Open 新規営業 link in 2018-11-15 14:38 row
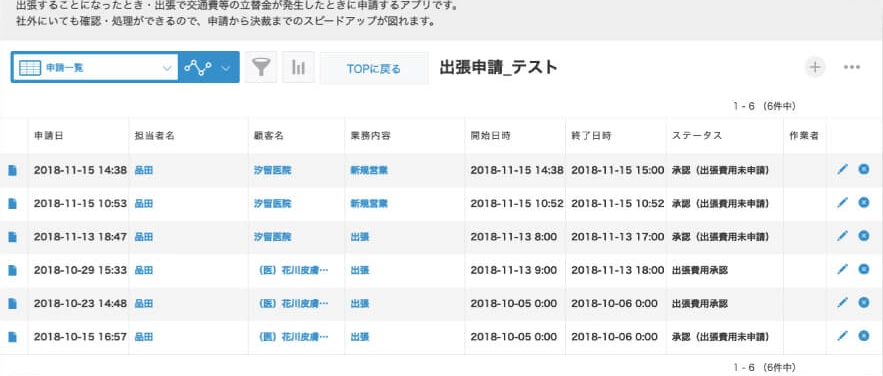 pos(369,170)
